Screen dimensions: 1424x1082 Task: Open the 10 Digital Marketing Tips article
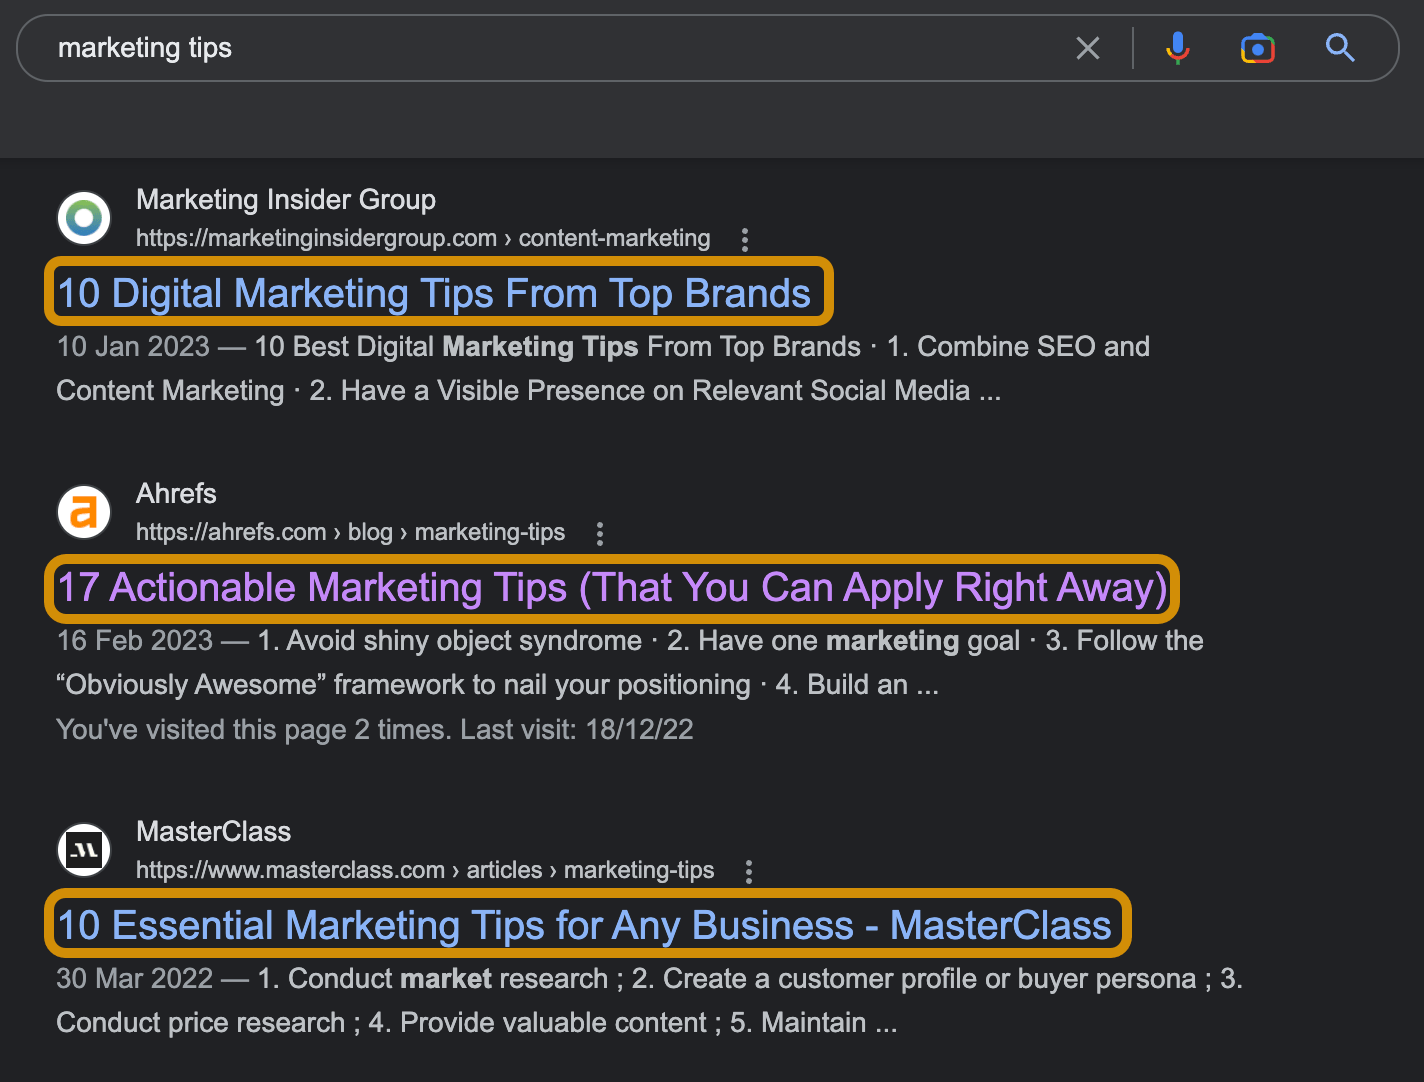point(433,293)
